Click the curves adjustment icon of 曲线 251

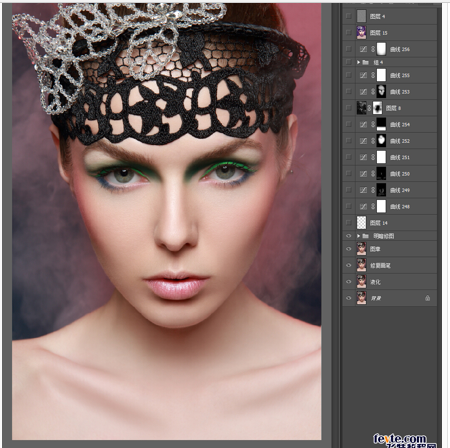point(363,157)
